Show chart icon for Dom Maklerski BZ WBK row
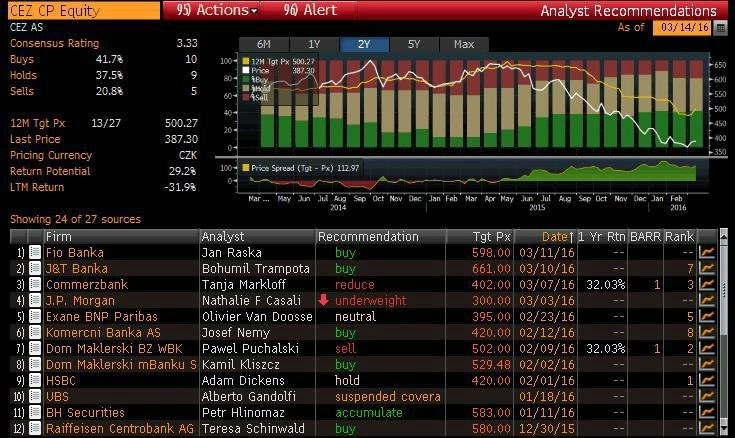Viewport: 735px width, 438px height. (x=706, y=348)
